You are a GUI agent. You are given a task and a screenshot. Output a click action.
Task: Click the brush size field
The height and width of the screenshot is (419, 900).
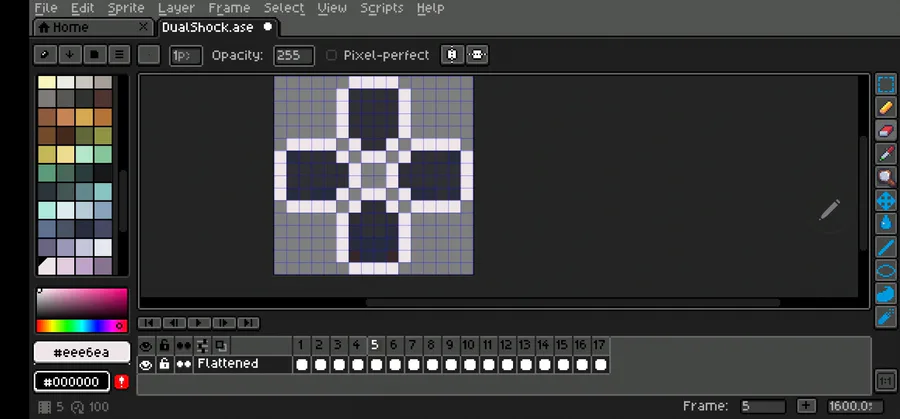coord(186,55)
